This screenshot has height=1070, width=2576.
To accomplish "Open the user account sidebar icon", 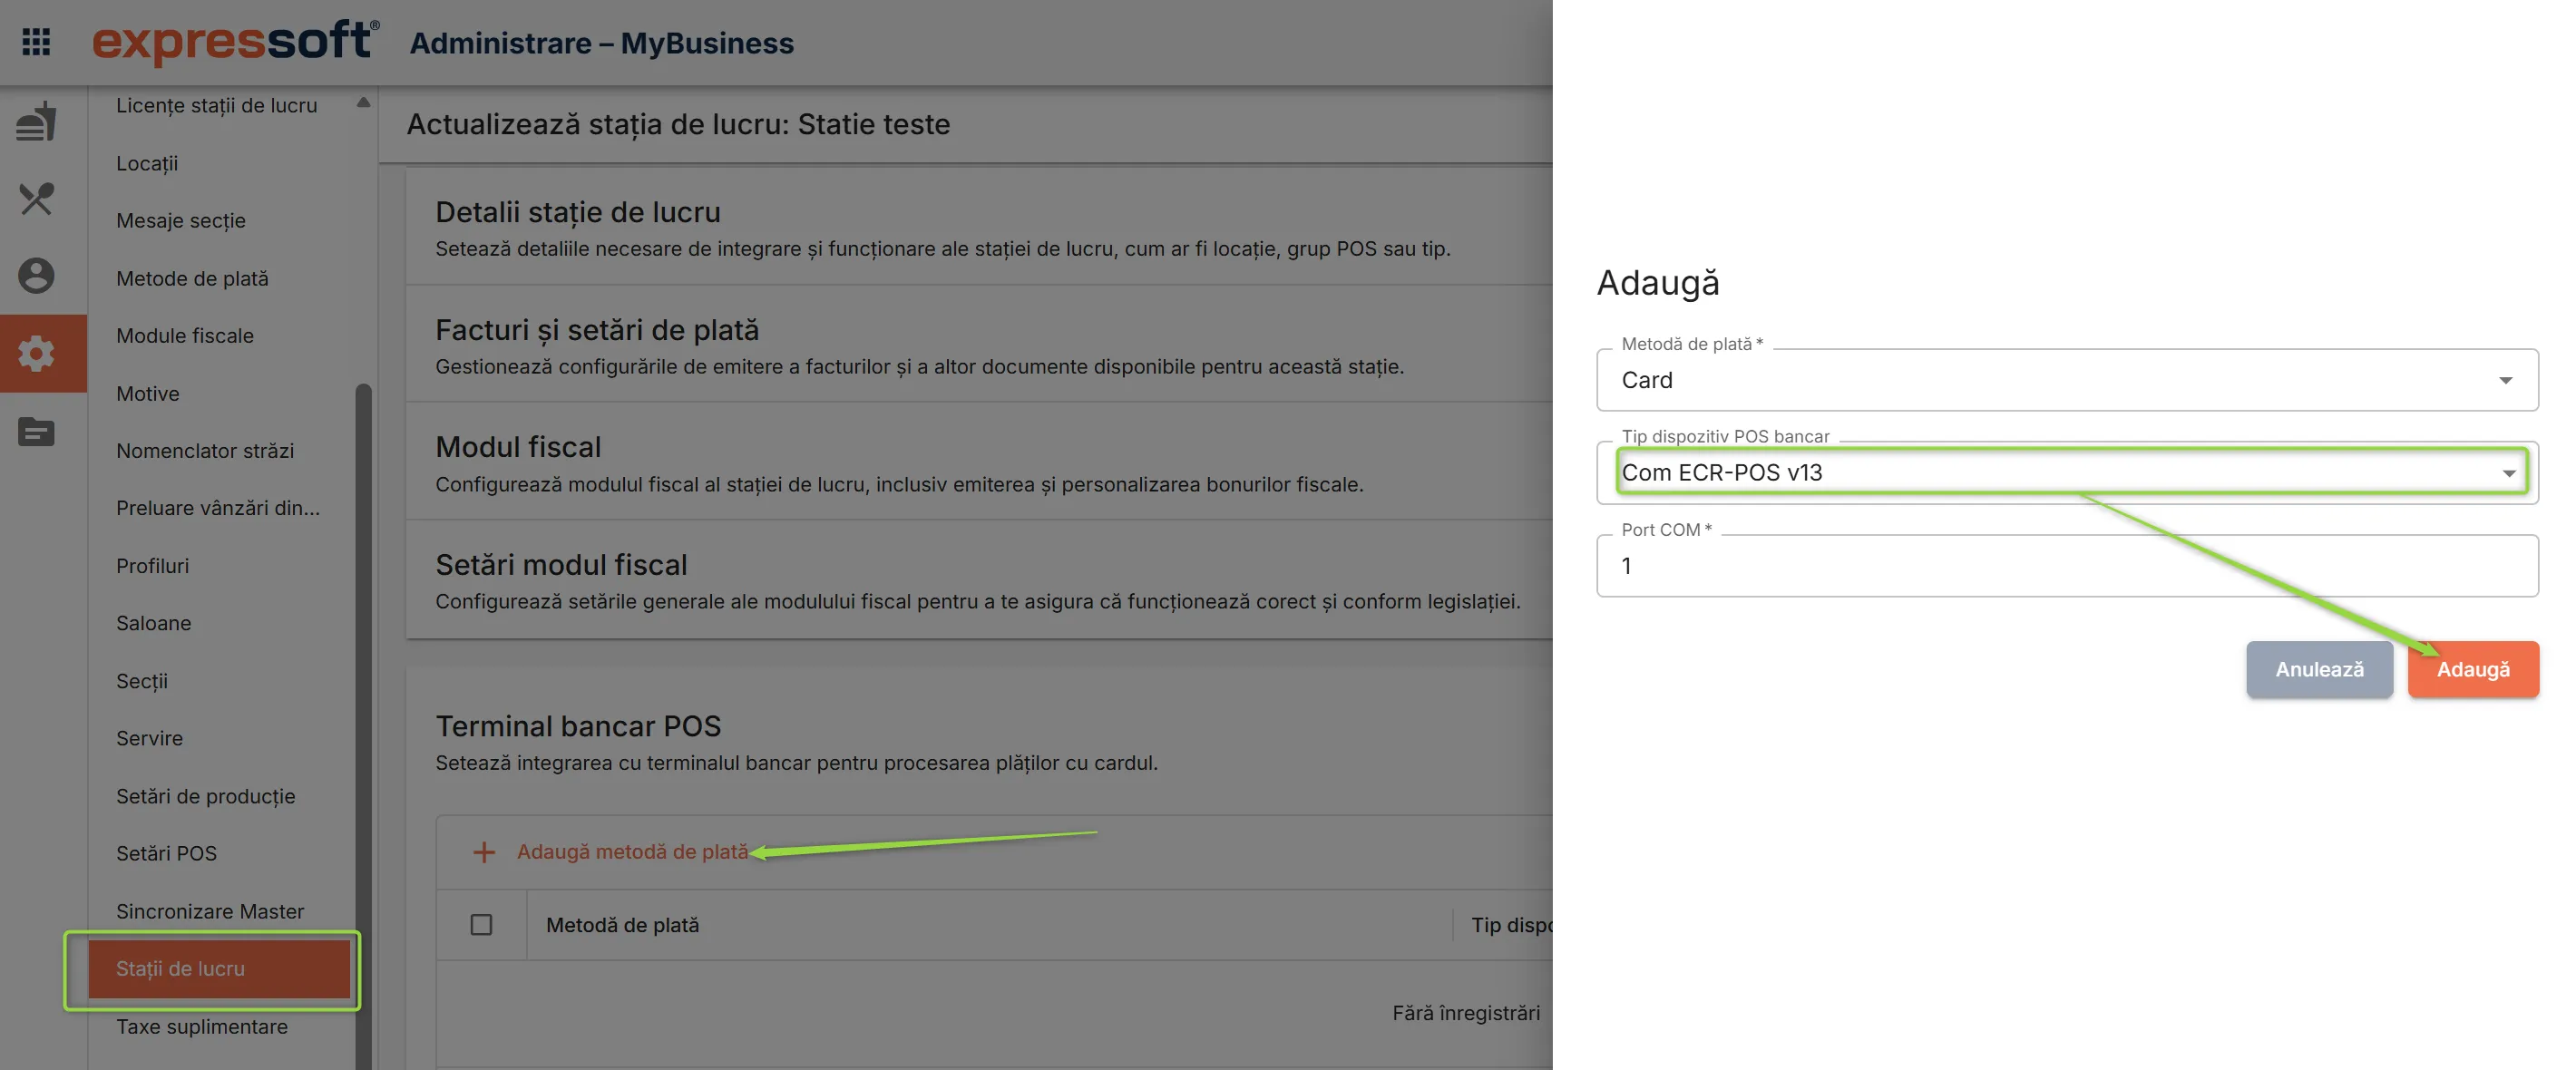I will tap(36, 276).
